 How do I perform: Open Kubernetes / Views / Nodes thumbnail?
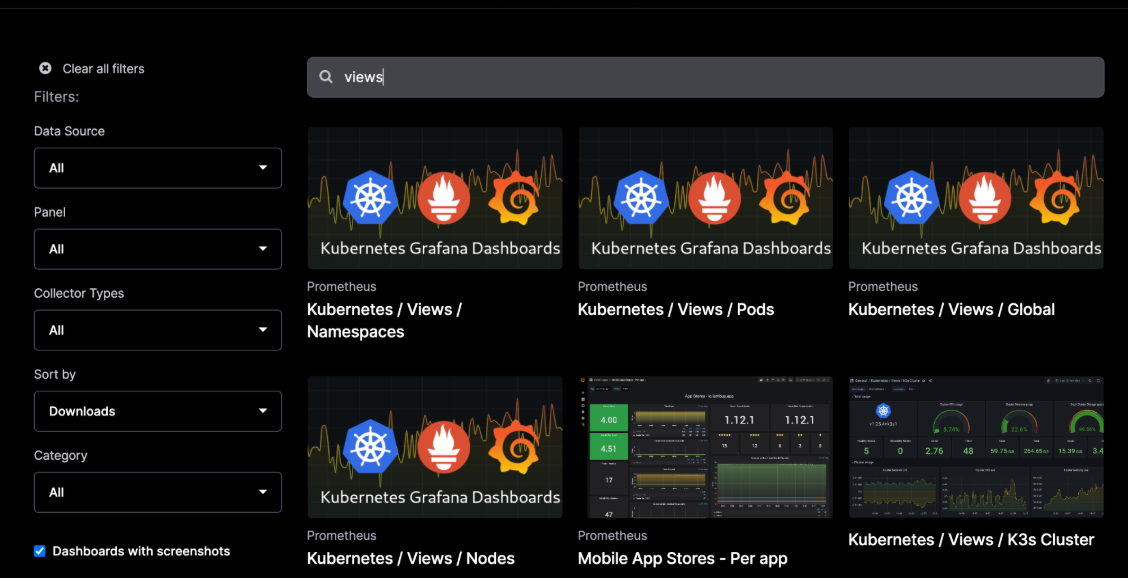(435, 447)
